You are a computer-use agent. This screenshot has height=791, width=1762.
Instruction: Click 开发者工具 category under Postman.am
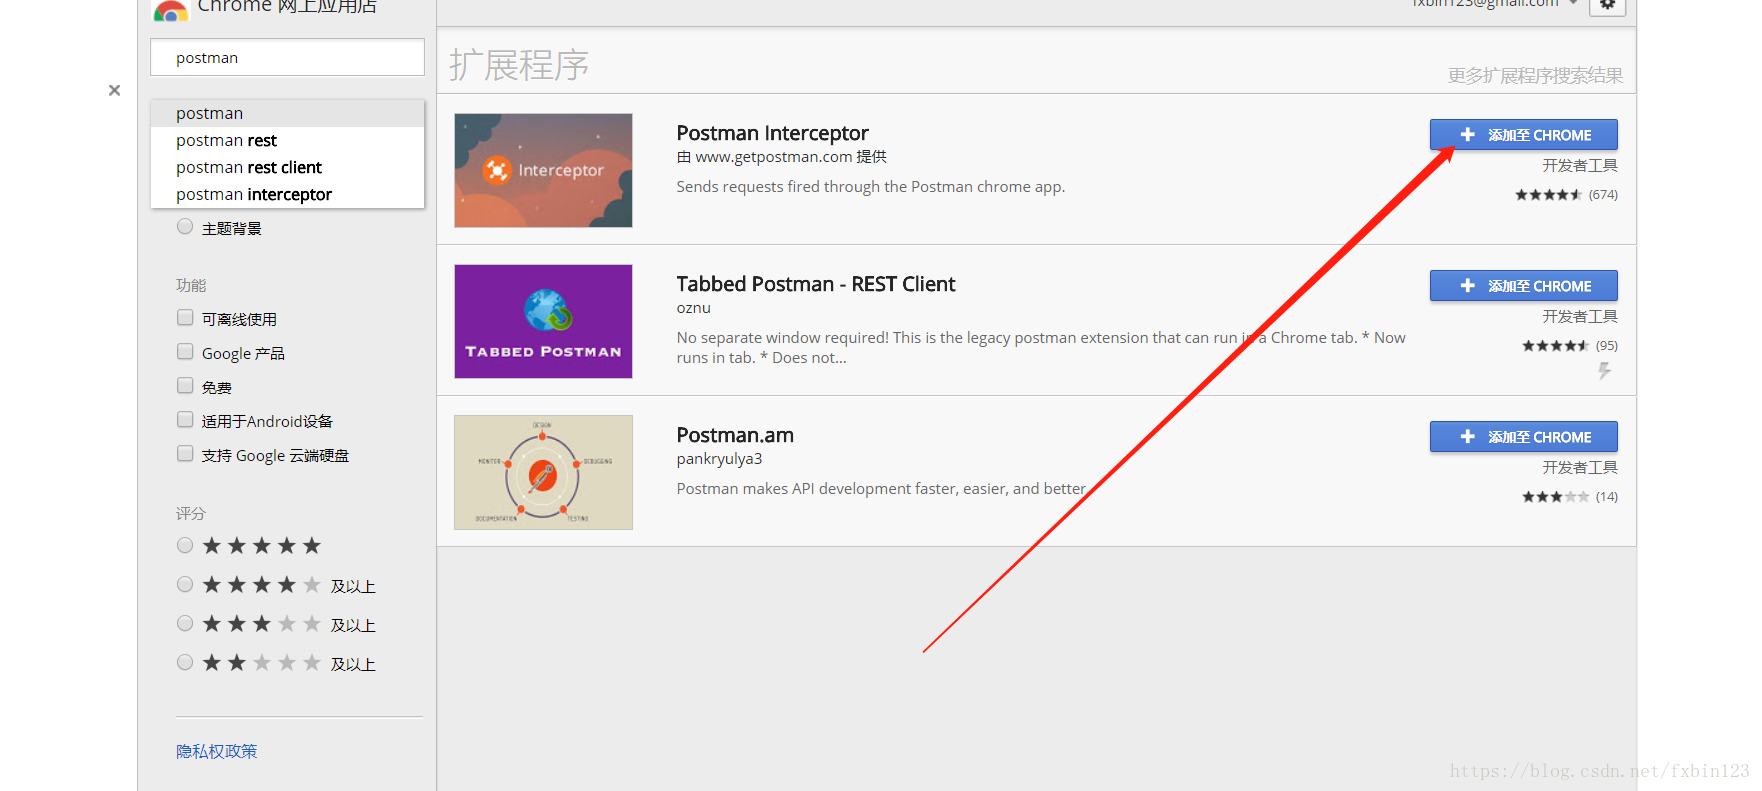click(1580, 468)
